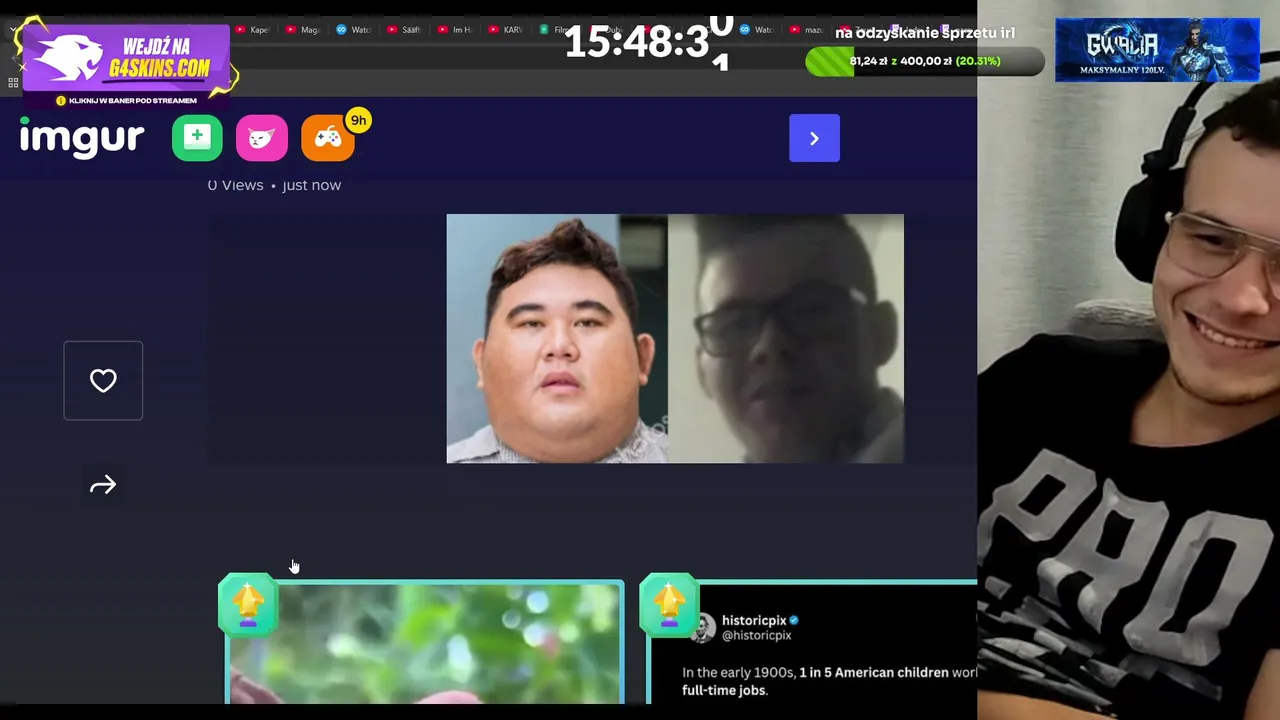
Task: Switch to the "mazu" browser tab
Action: point(808,30)
